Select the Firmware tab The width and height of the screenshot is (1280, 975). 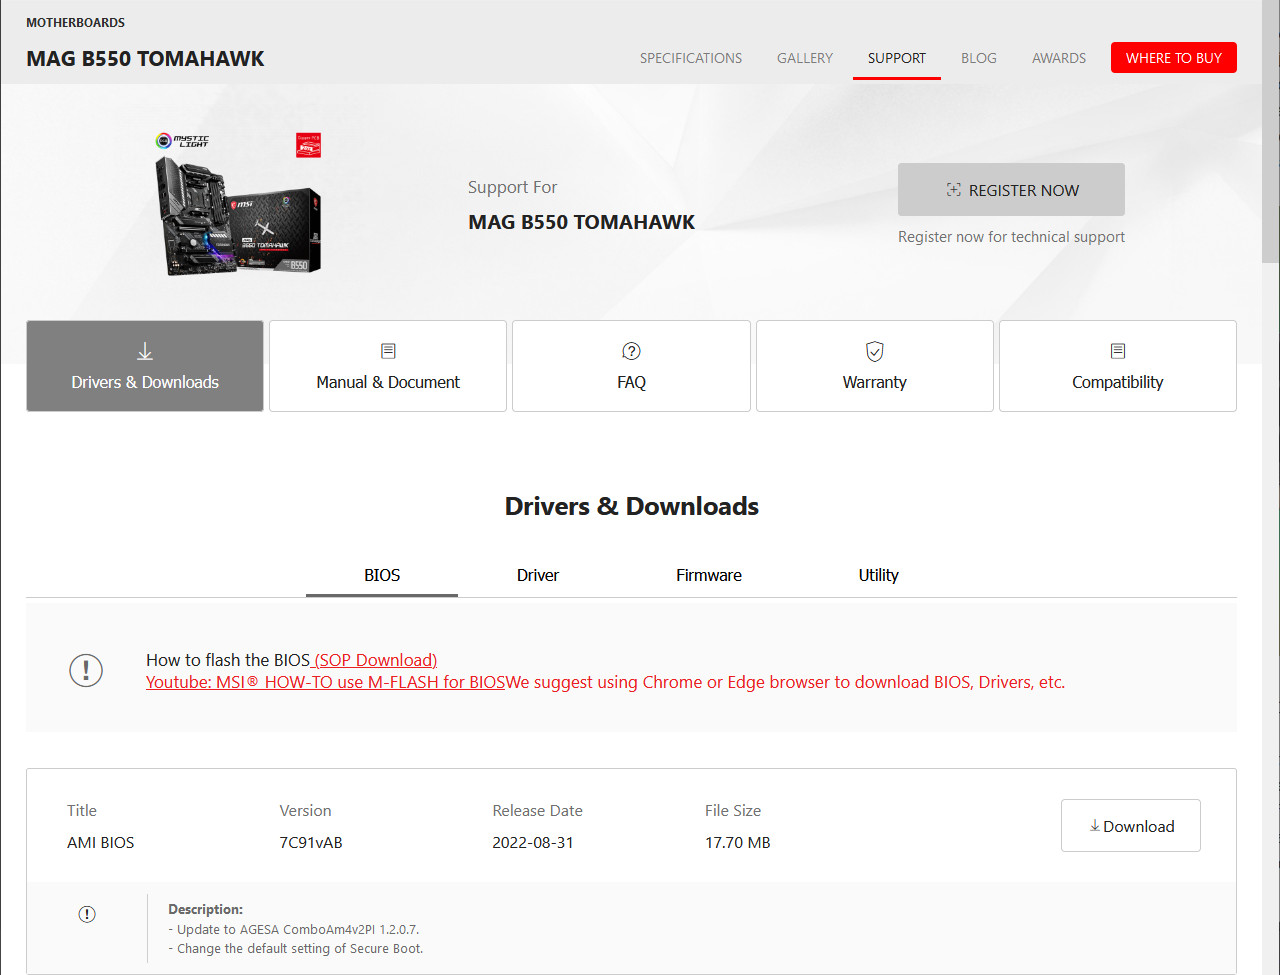709,575
